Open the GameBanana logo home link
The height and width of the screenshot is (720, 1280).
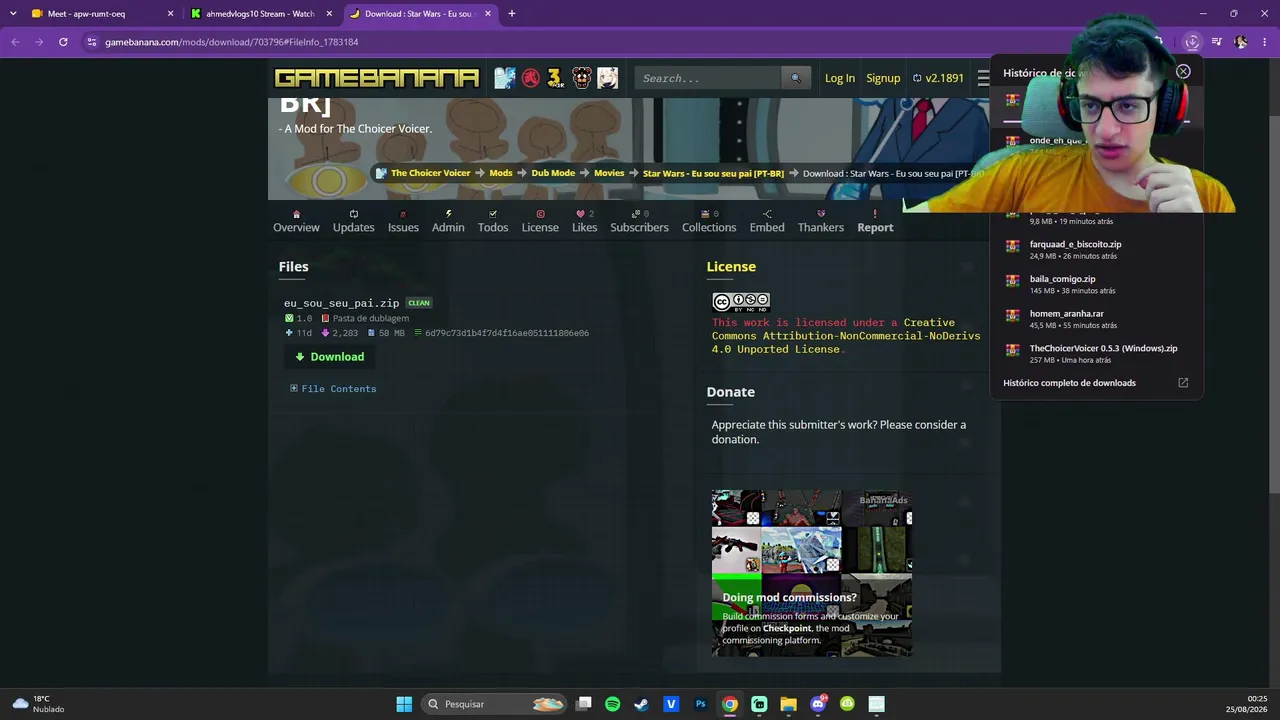377,78
